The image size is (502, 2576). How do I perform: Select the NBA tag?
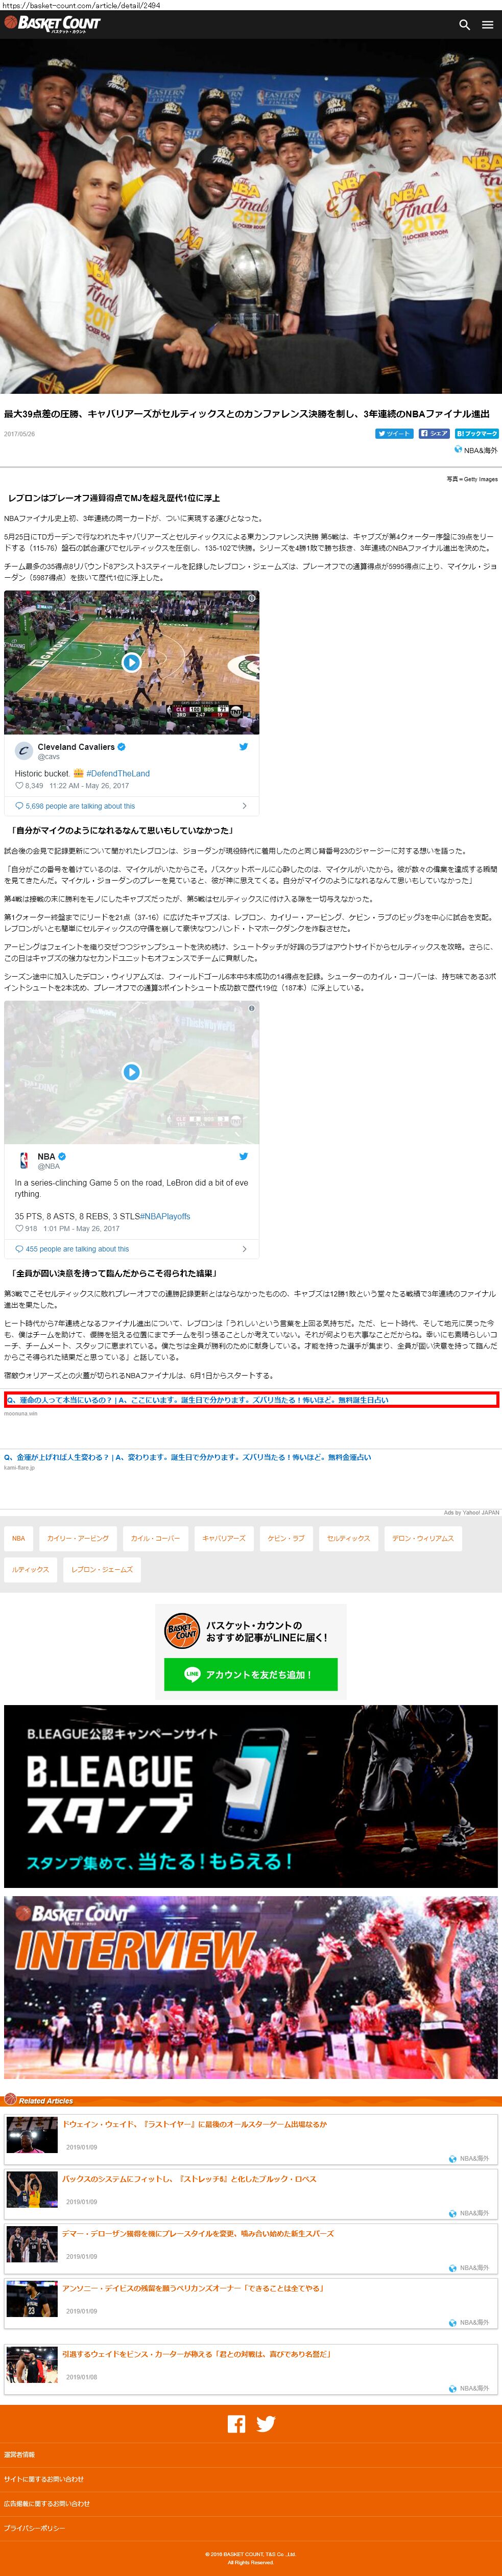[19, 1538]
